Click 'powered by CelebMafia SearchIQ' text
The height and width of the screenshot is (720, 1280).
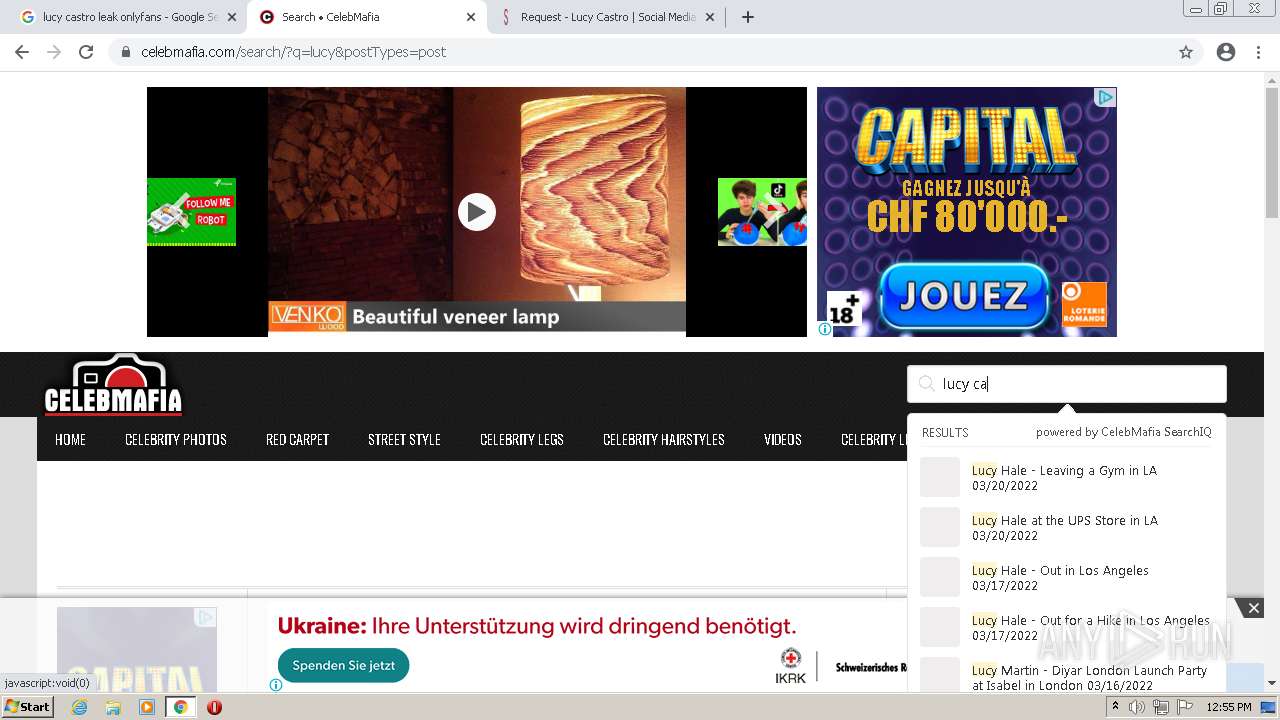pyautogui.click(x=1124, y=432)
